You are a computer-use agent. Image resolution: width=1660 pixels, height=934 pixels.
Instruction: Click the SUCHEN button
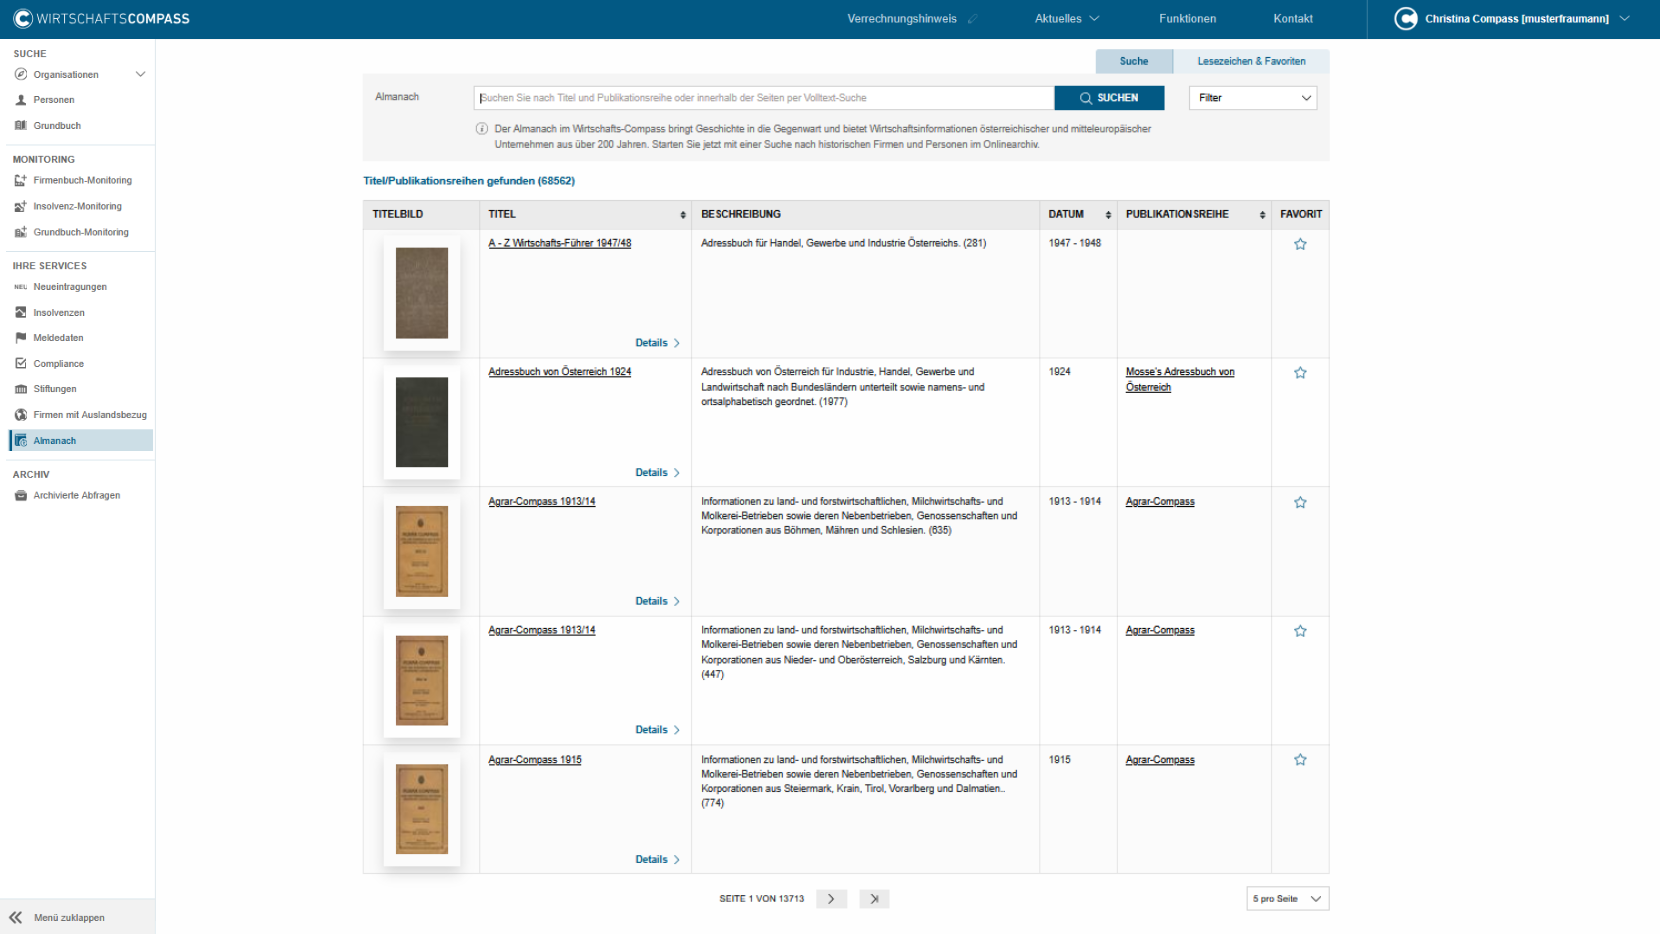pyautogui.click(x=1109, y=98)
